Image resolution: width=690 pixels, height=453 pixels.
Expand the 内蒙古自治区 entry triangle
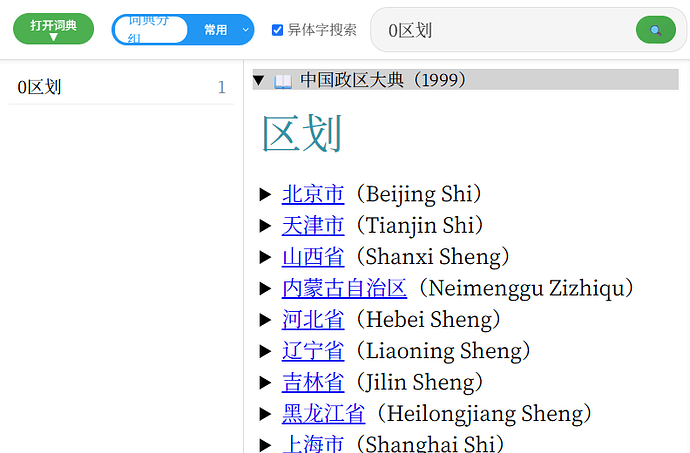[265, 288]
